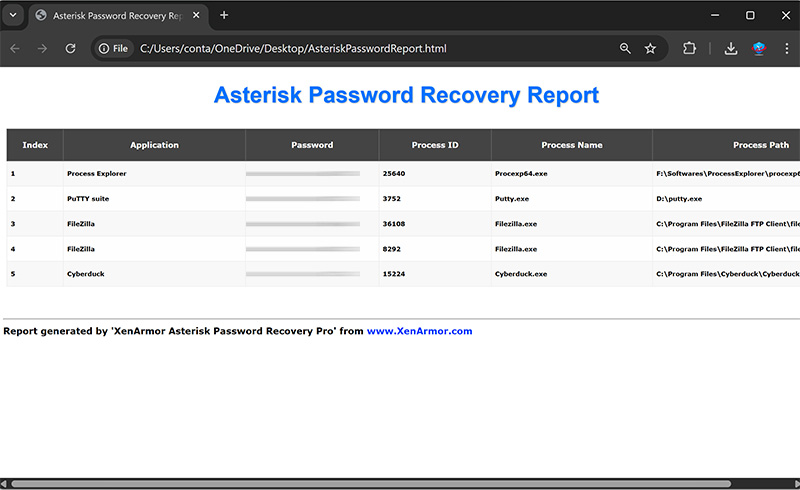The height and width of the screenshot is (490, 800).
Task: Follow the www.XenArmor.com link
Action: pyautogui.click(x=419, y=331)
